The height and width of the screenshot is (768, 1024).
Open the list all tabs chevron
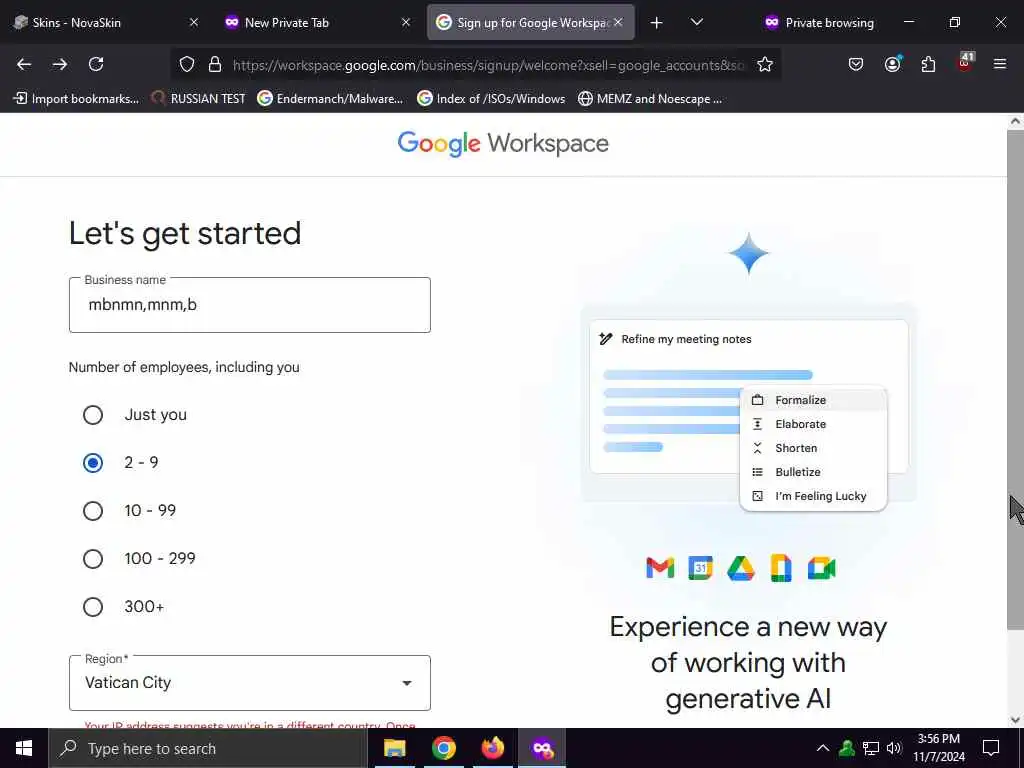click(697, 22)
